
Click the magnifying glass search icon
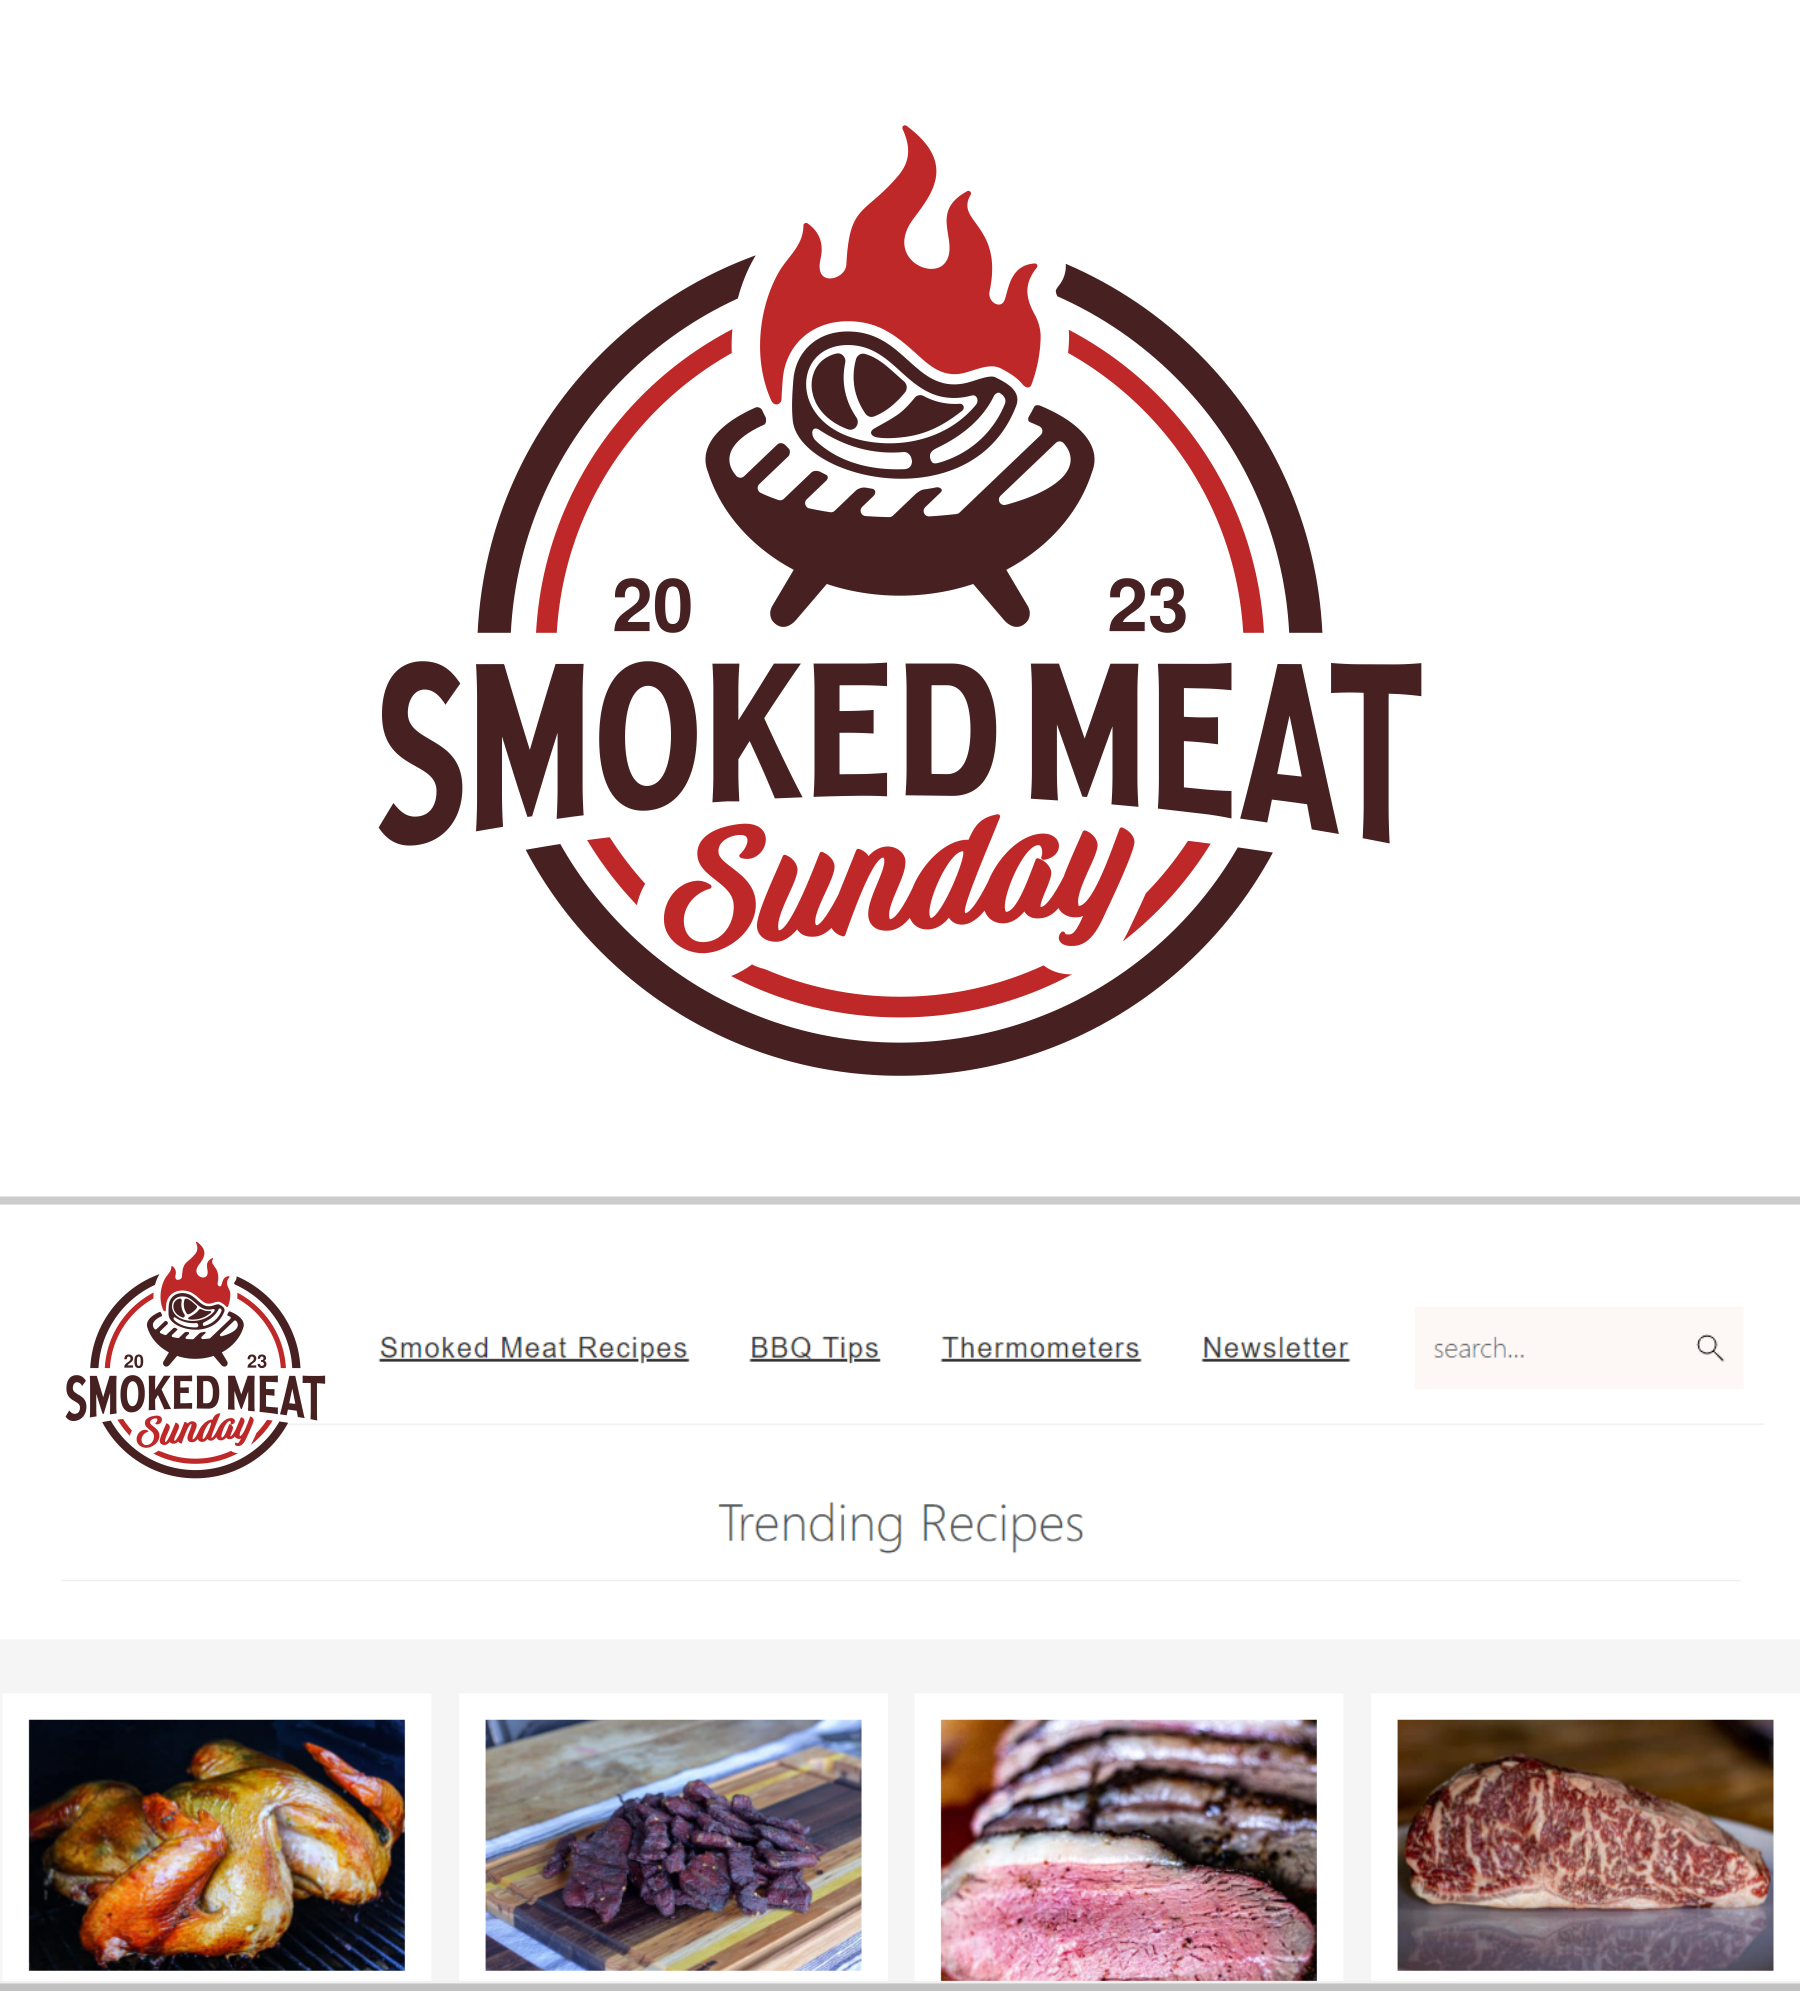coord(1710,1348)
